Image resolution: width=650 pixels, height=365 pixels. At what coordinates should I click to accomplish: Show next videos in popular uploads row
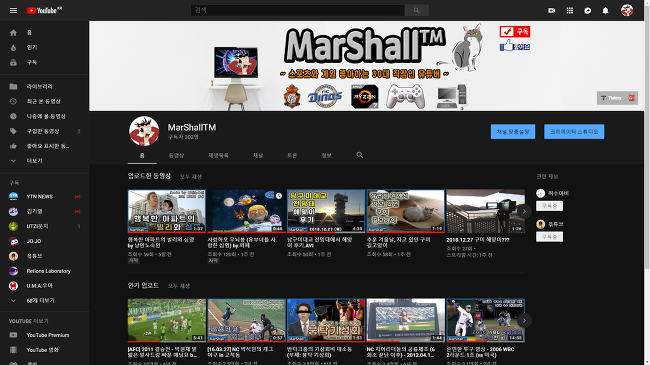[x=524, y=320]
